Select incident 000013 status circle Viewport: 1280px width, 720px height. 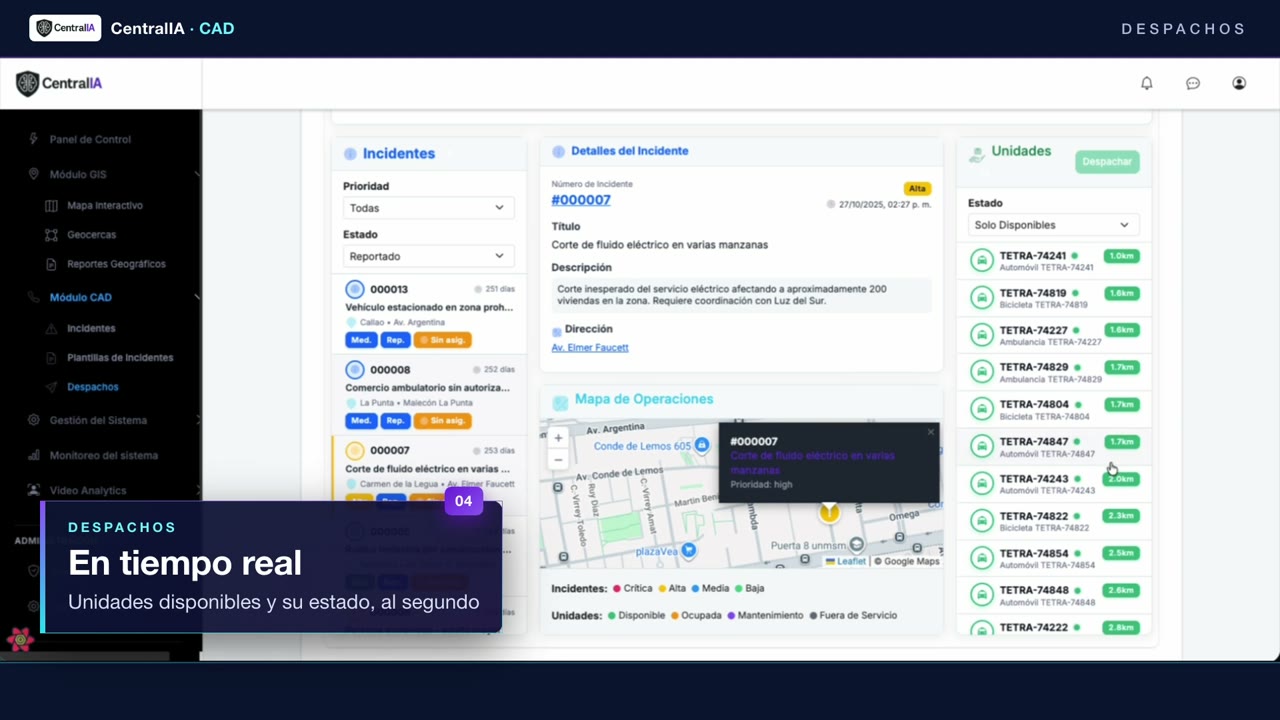354,289
